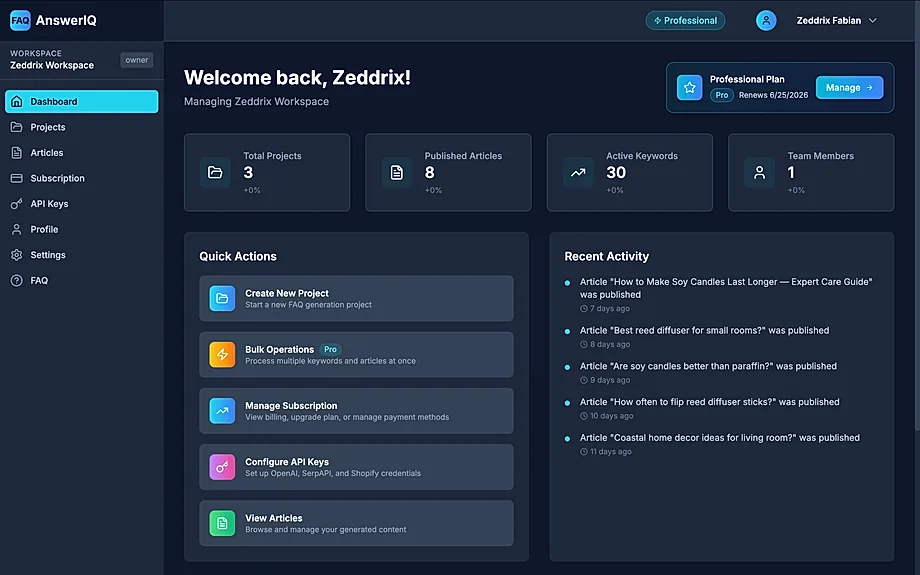Click the Profile person icon in sidebar
This screenshot has width=920, height=575.
coord(16,229)
